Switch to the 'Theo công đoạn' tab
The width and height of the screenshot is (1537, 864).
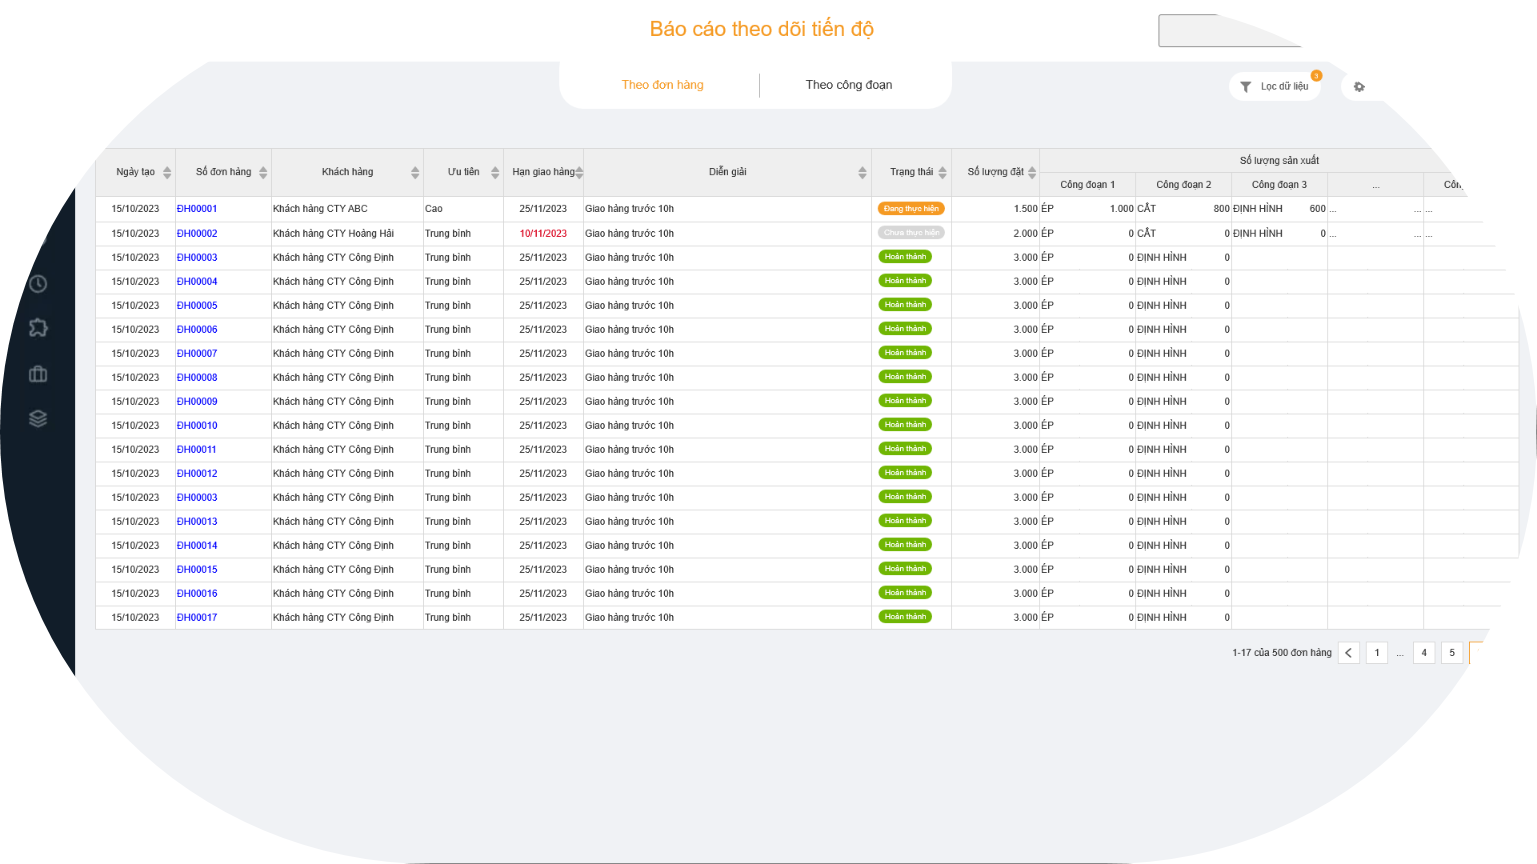coord(849,85)
